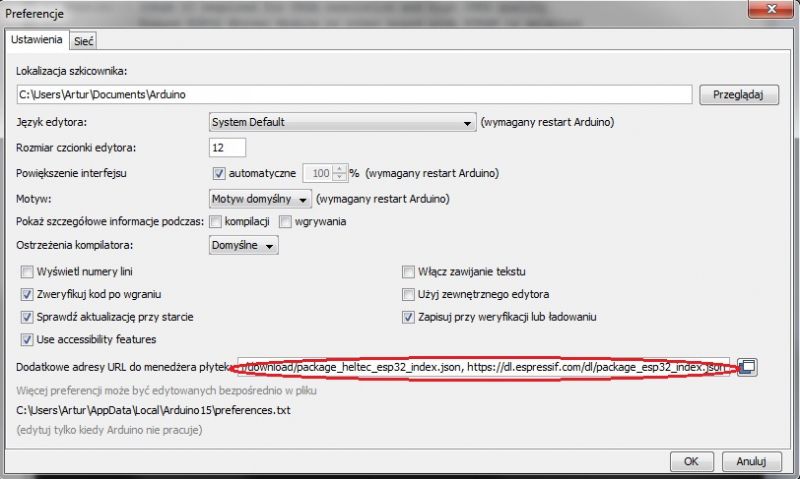The width and height of the screenshot is (800, 479).
Task: Click the 'Powiększenie interfejsu' label
Action: point(71,173)
